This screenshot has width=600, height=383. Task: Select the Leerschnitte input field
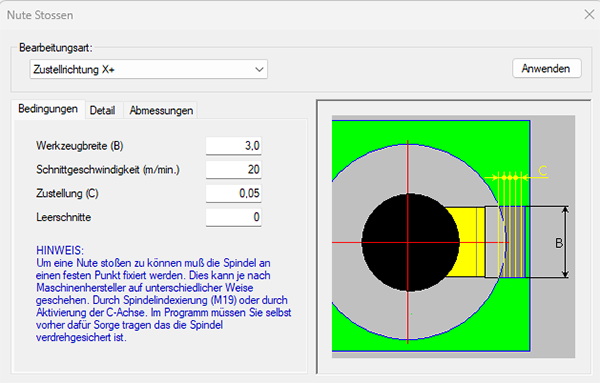pos(233,217)
